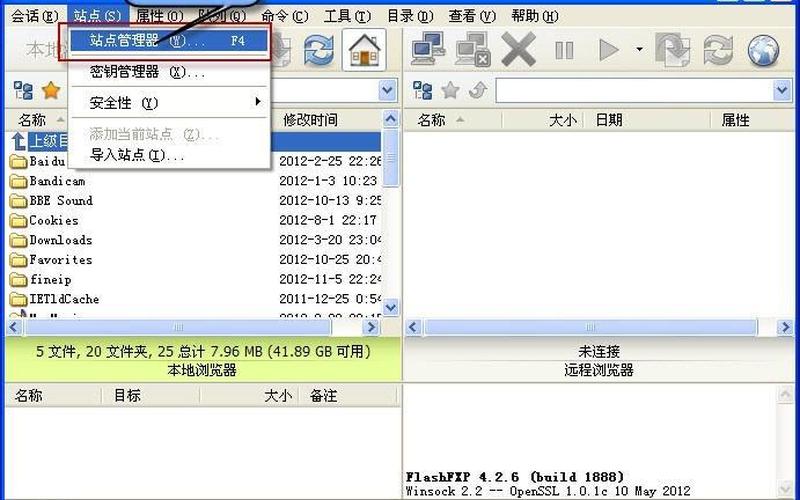
Task: Click the play transfer queue icon
Action: click(608, 50)
